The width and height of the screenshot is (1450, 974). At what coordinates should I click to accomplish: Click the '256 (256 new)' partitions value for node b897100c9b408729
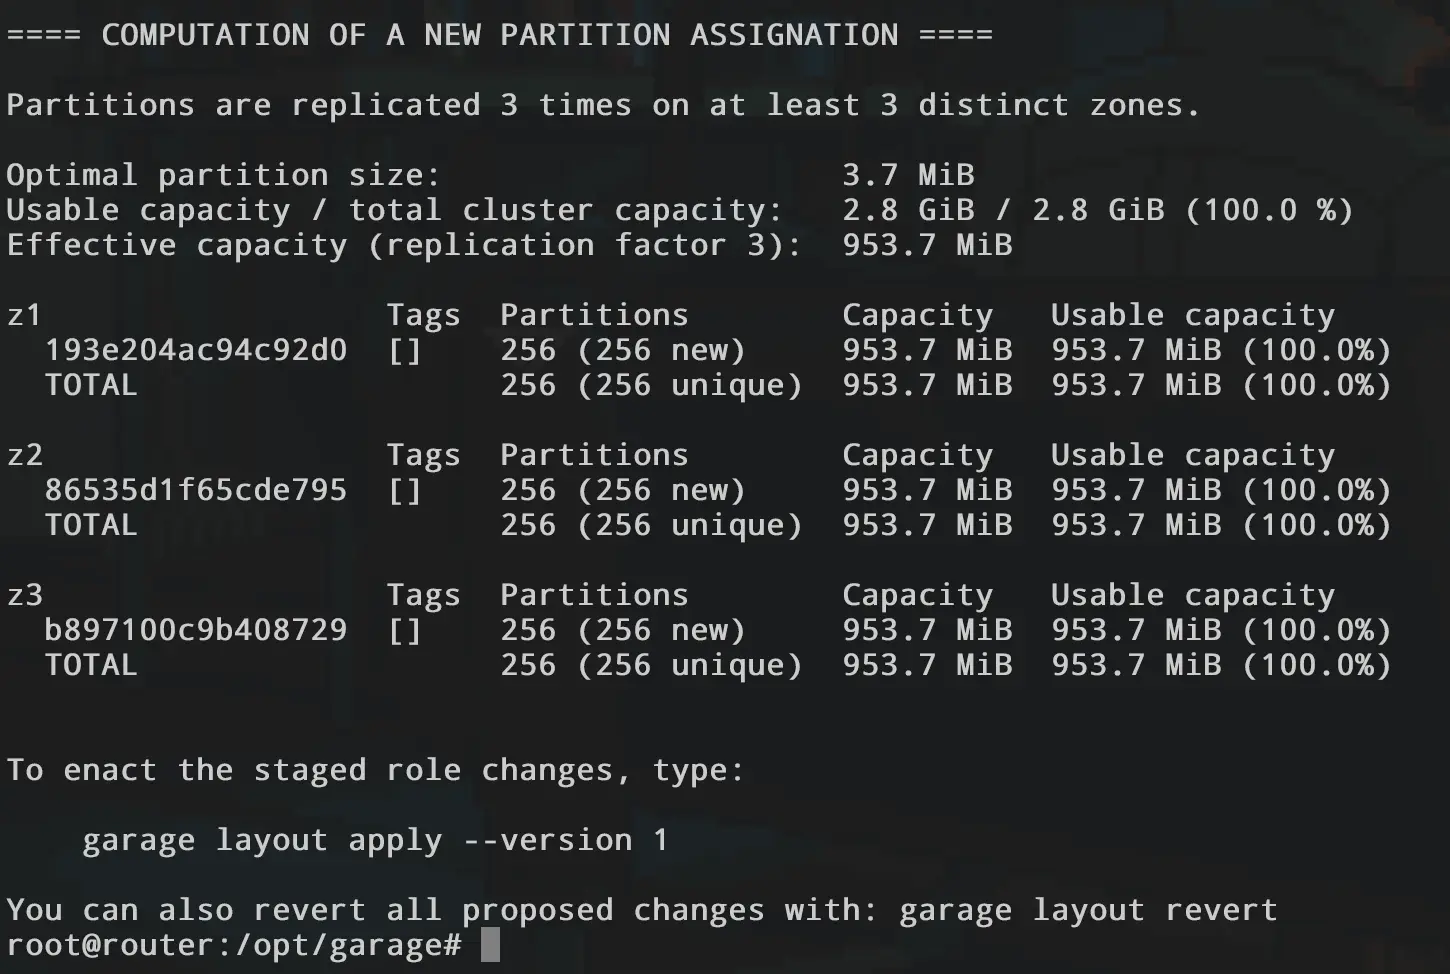[x=623, y=630]
